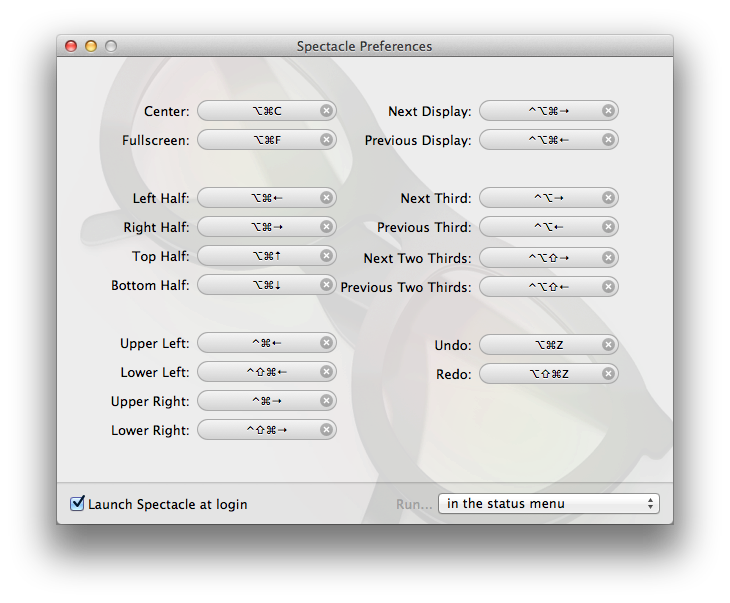Edit the Lower Left shortcut field
Screen dimensions: 730x603
pyautogui.click(x=267, y=372)
